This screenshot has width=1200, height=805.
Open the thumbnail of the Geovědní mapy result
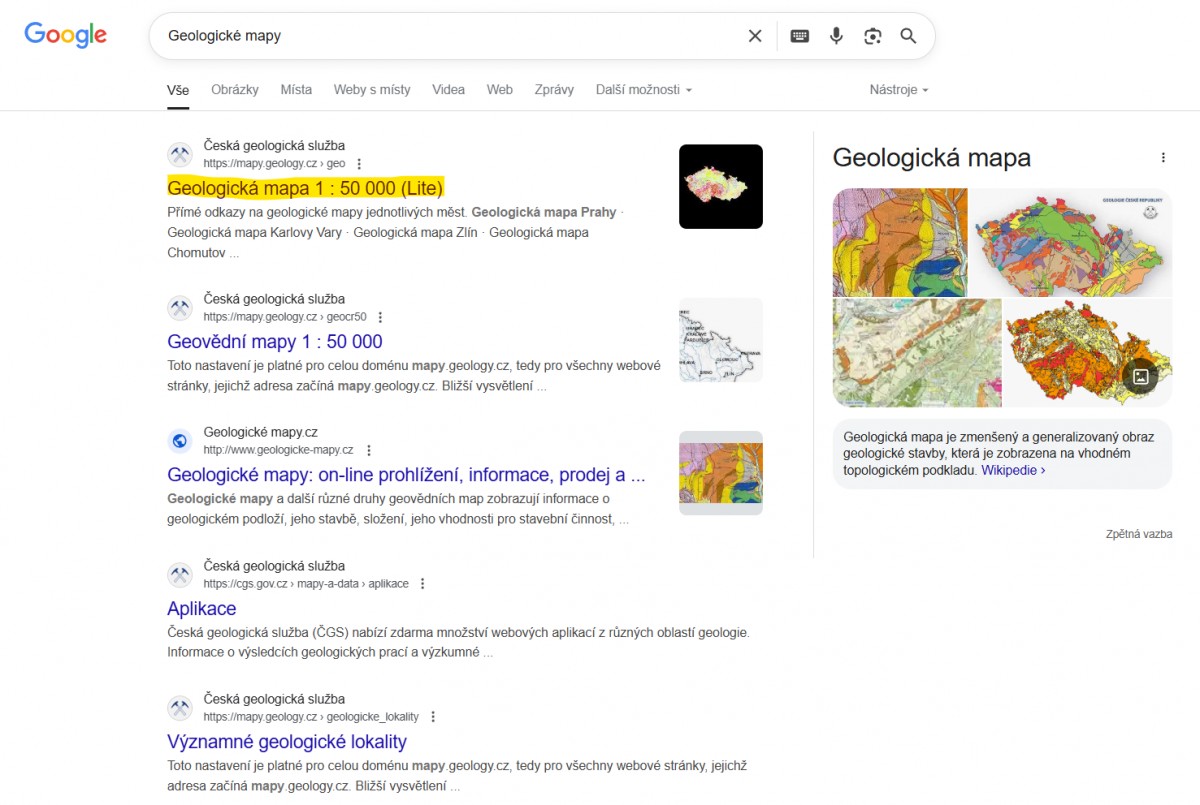(721, 340)
